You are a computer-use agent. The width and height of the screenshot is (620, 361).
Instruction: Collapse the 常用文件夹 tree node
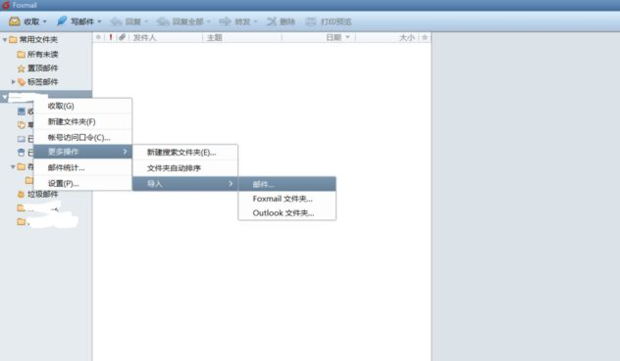5,40
